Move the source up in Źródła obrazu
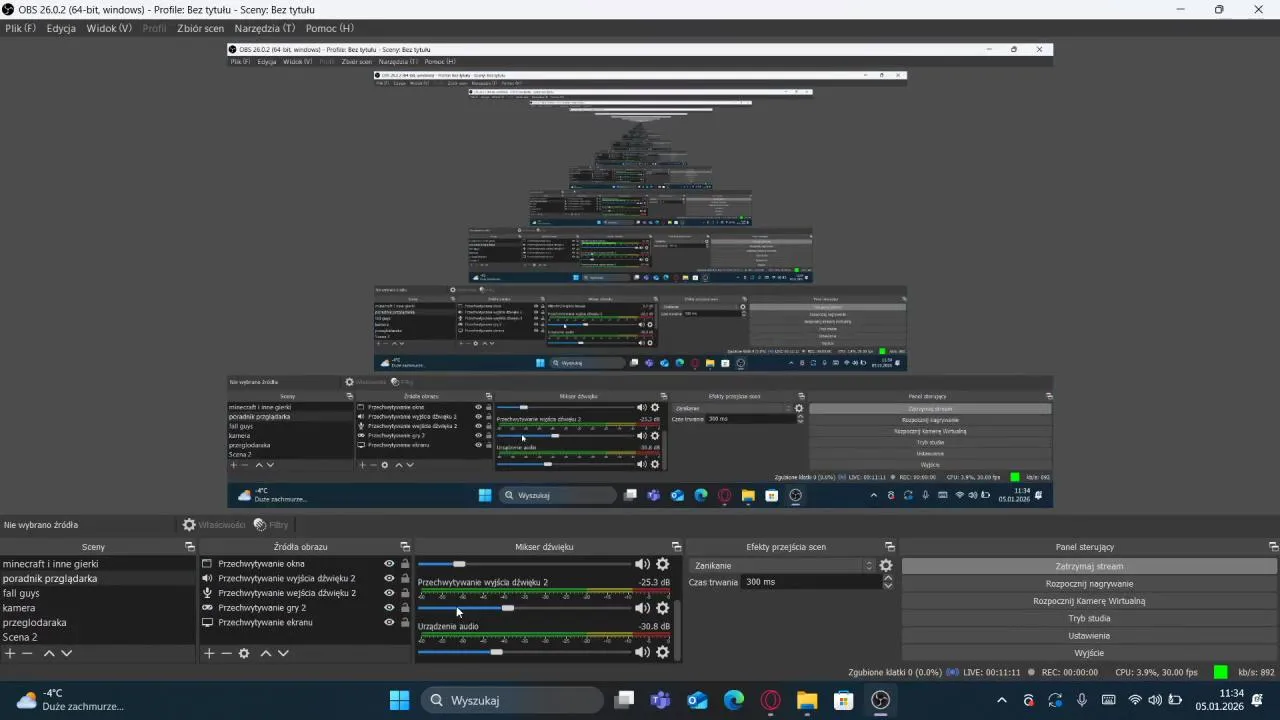 [266, 653]
